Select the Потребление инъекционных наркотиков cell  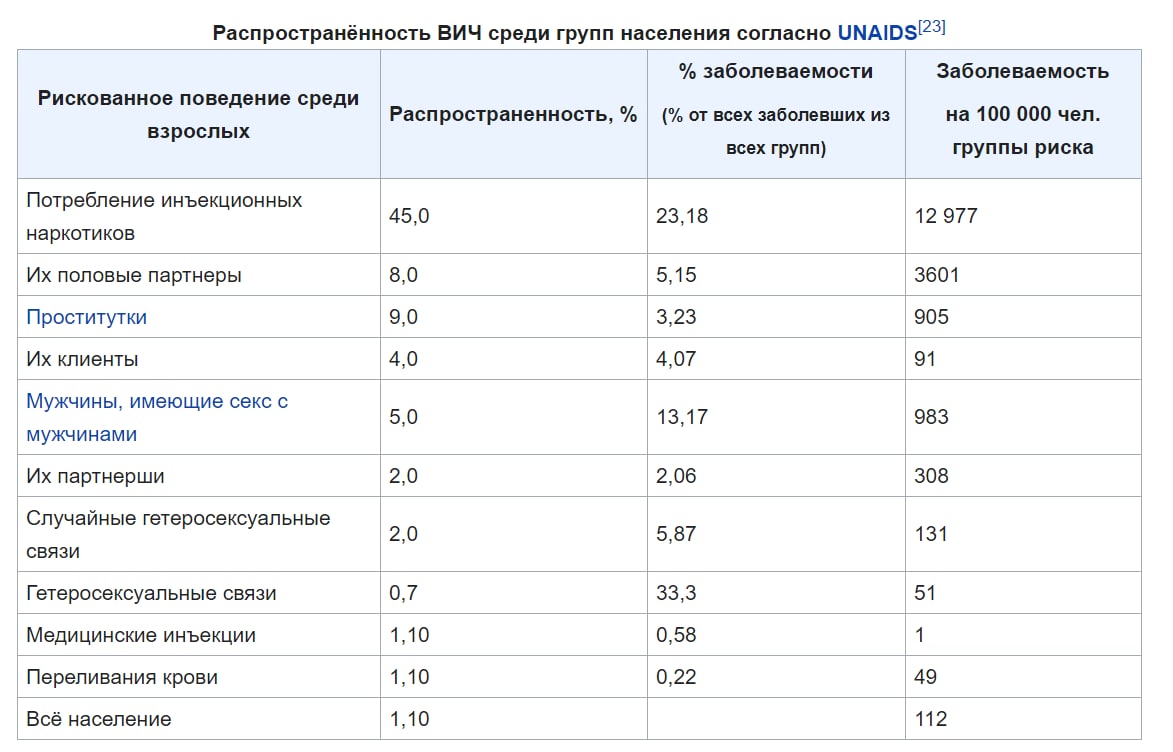pyautogui.click(x=199, y=216)
